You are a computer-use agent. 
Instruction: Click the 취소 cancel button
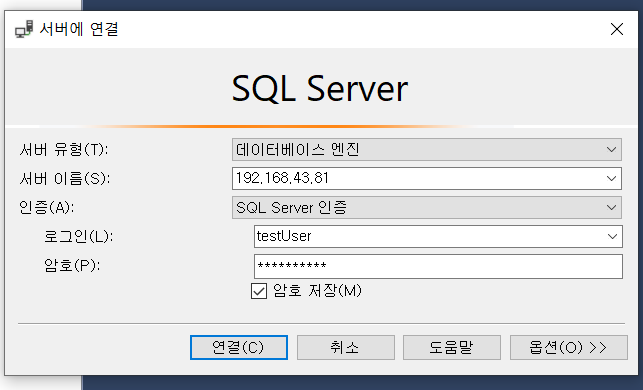click(x=346, y=347)
